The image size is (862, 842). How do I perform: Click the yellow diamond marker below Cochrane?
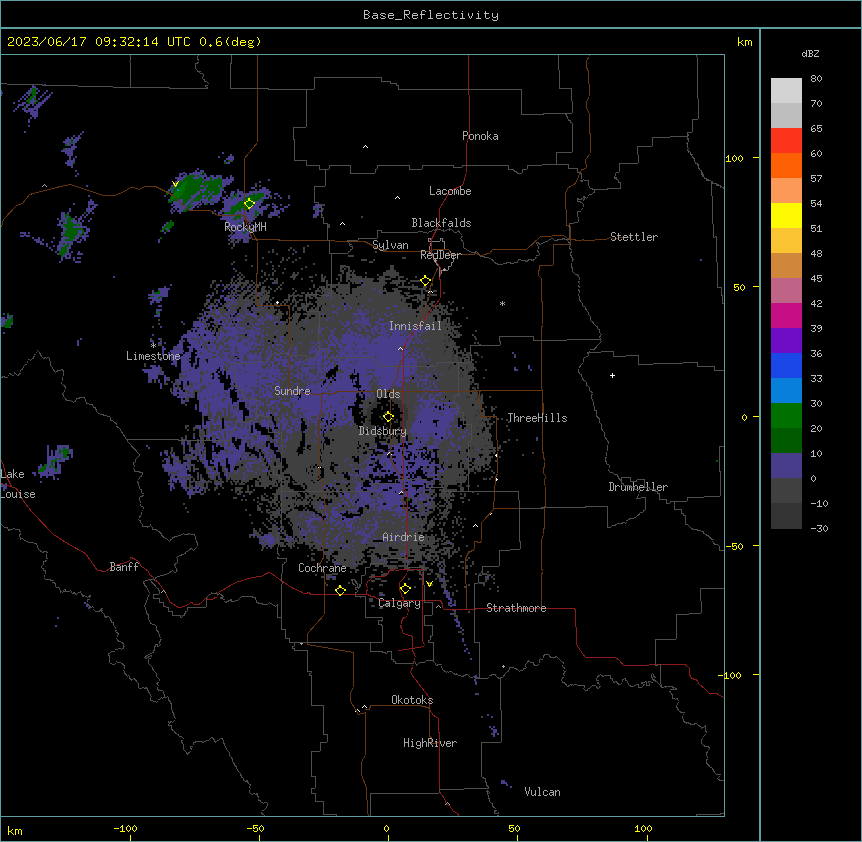pos(340,591)
